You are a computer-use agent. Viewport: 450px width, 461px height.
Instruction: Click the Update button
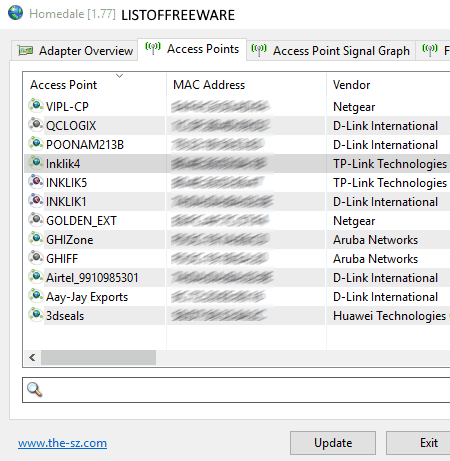tap(333, 443)
